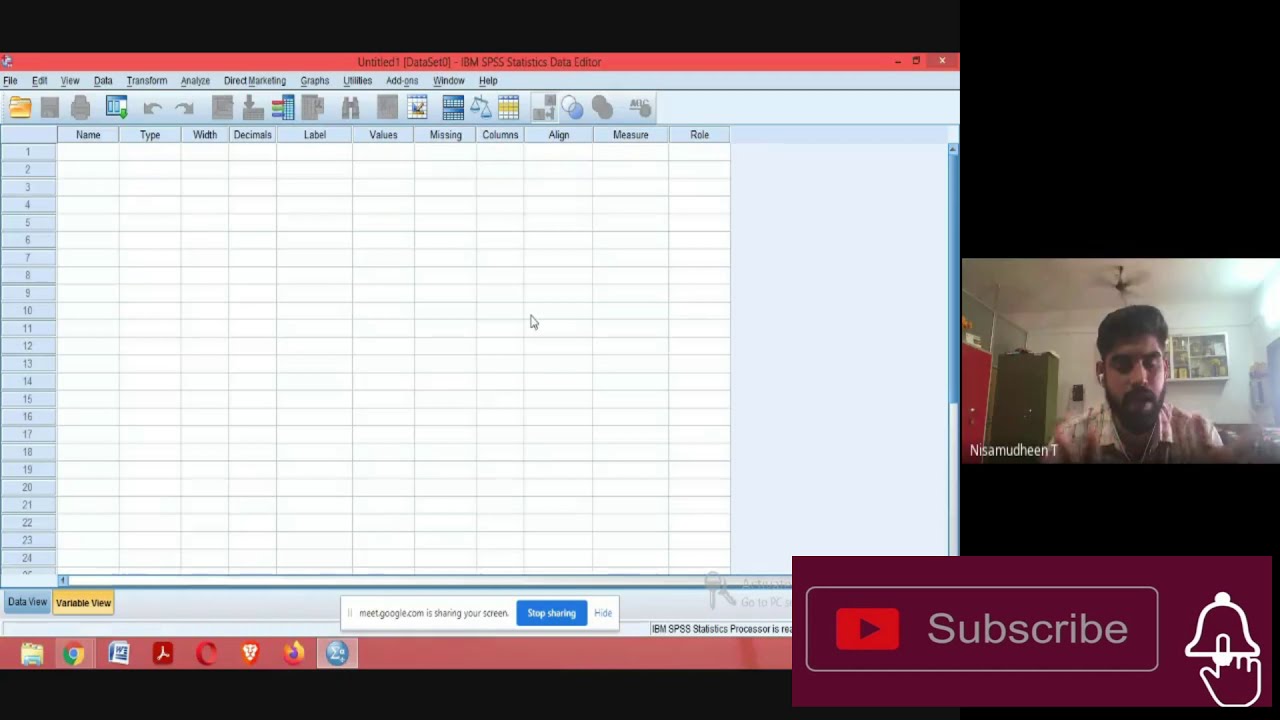
Task: Click the Insert variable toolbar icon
Action: 417,107
